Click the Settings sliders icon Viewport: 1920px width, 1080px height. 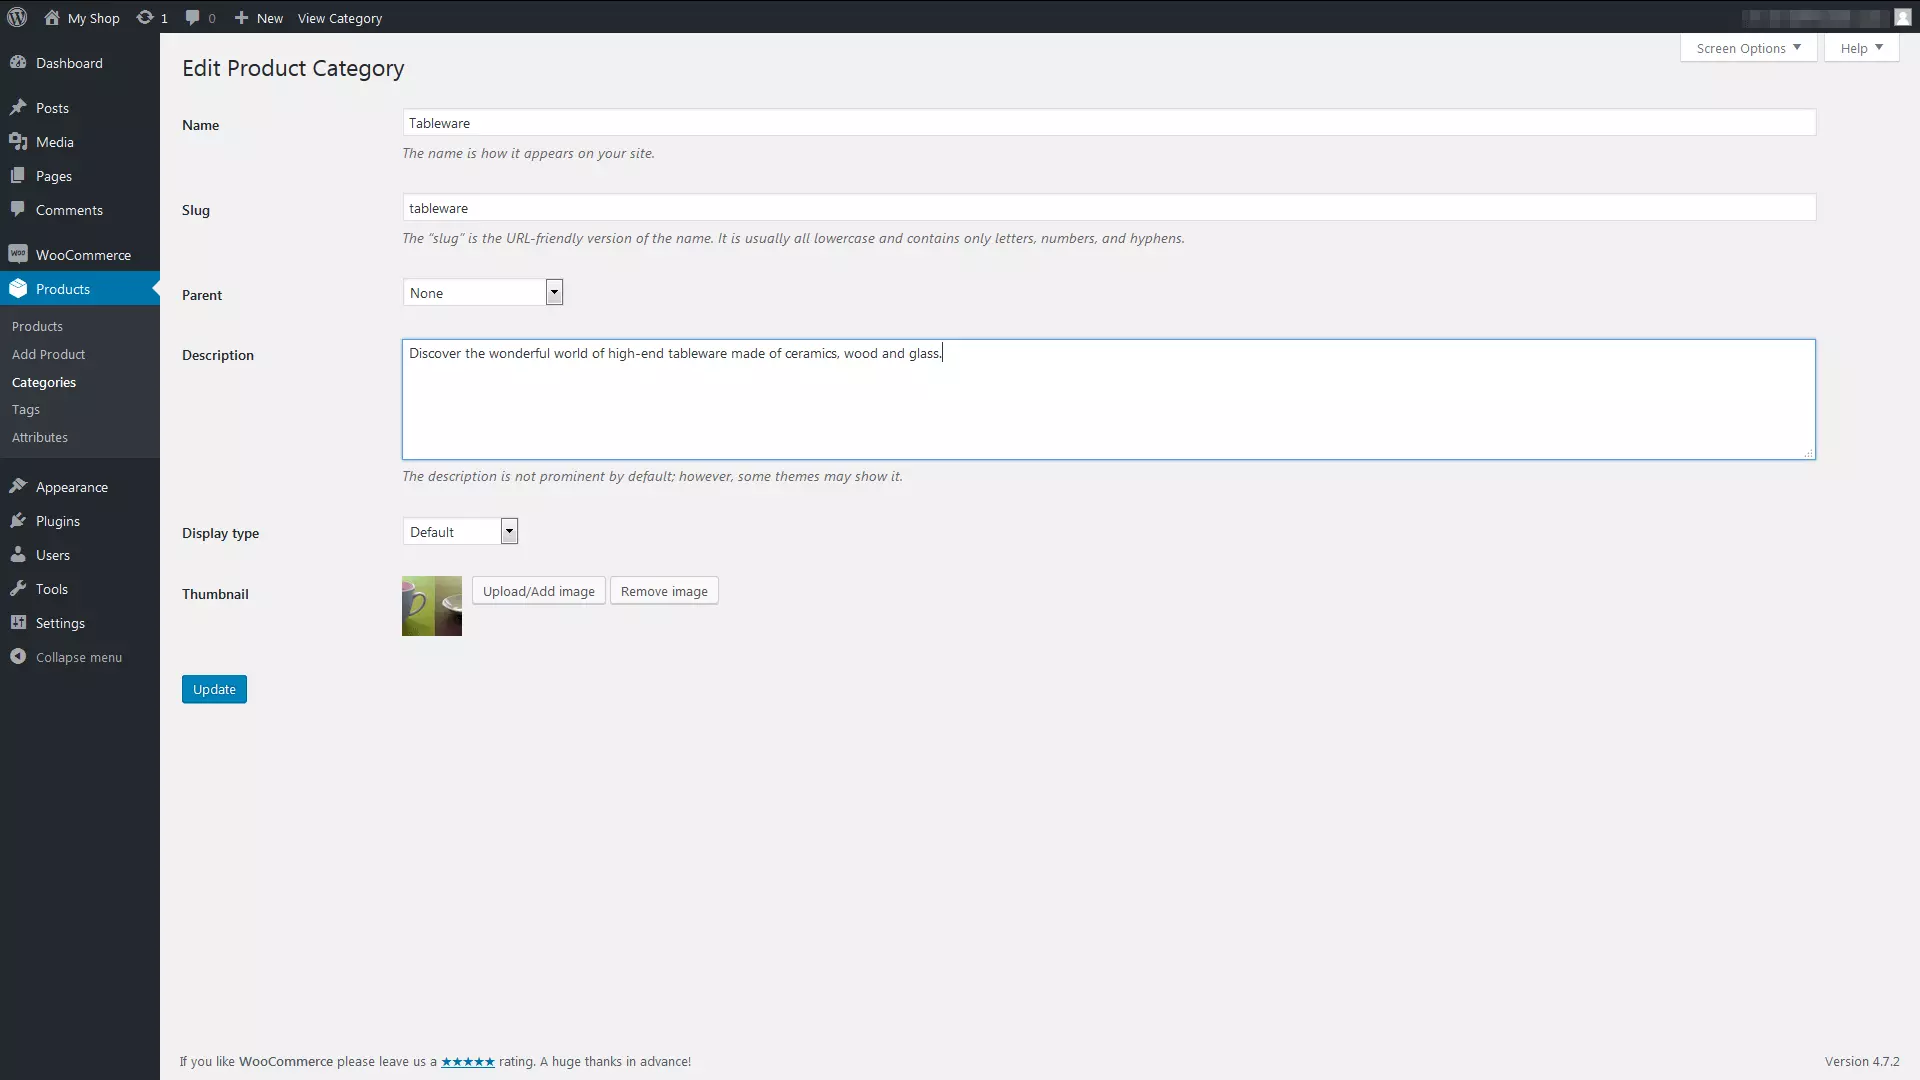tap(18, 622)
